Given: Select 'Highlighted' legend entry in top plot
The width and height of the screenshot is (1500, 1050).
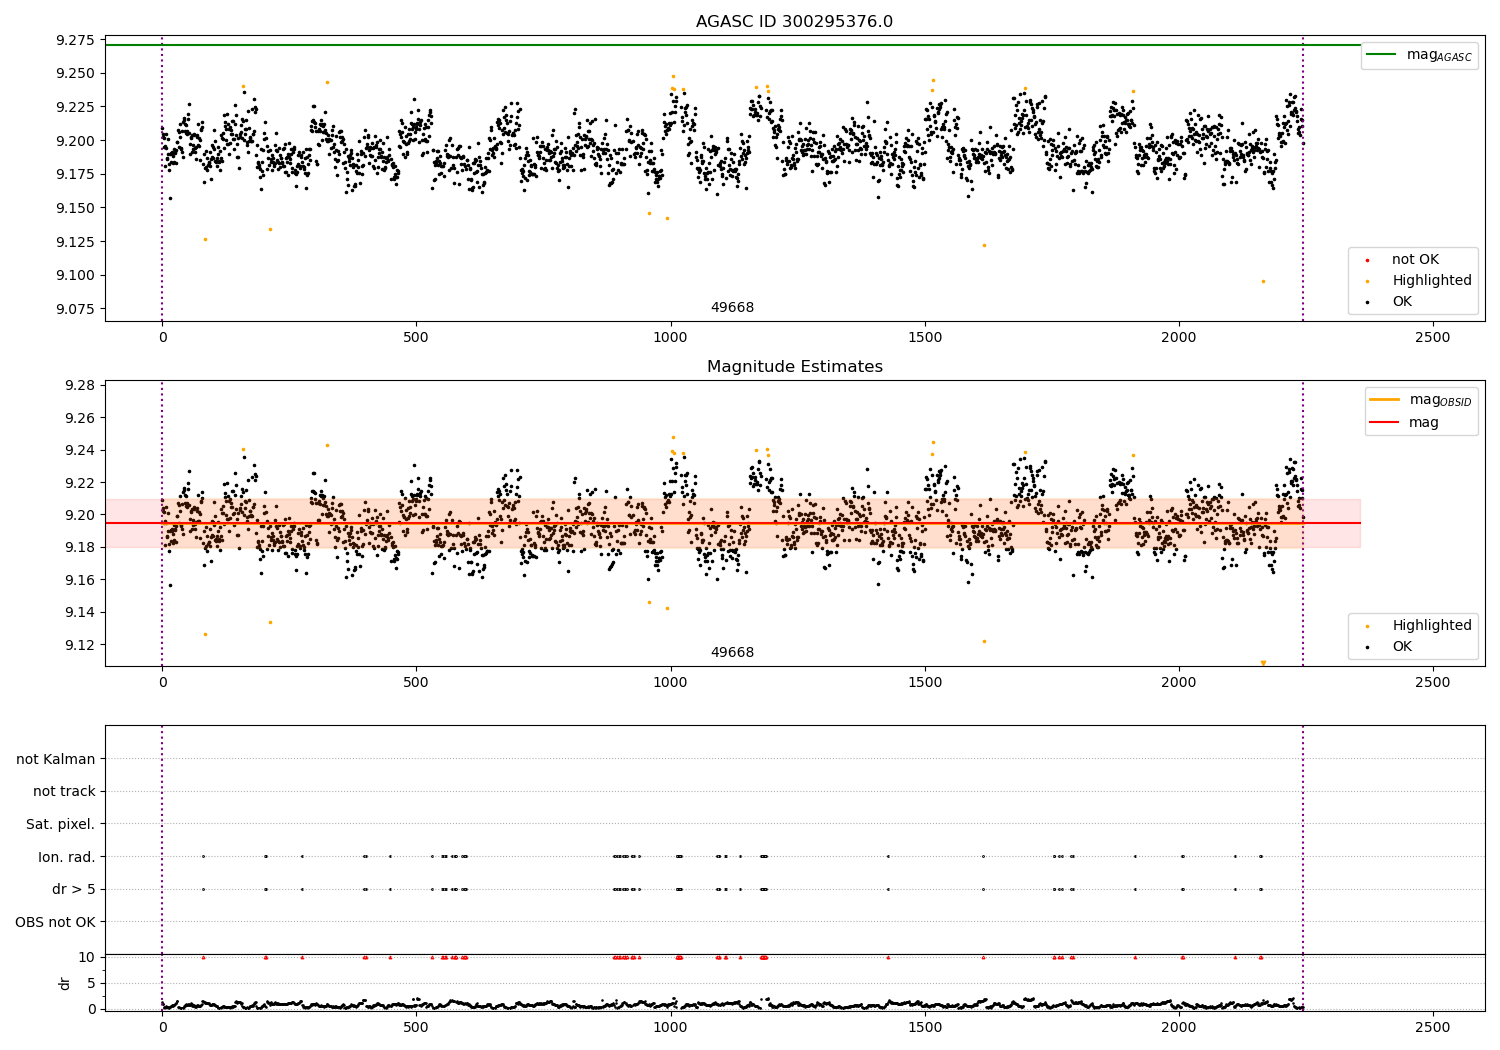Looking at the screenshot, I should point(1431,281).
